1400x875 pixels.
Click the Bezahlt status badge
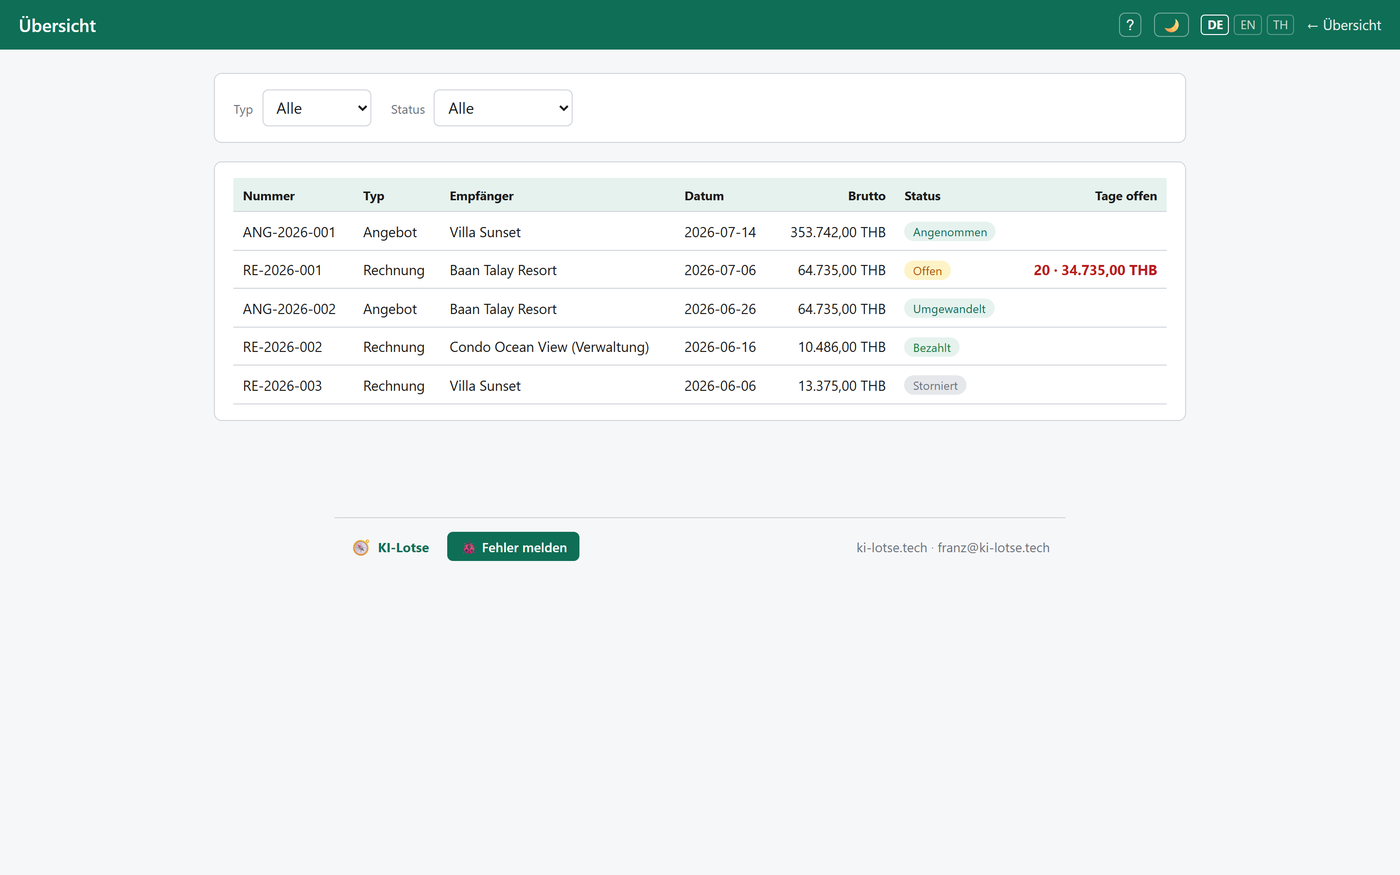click(x=932, y=348)
